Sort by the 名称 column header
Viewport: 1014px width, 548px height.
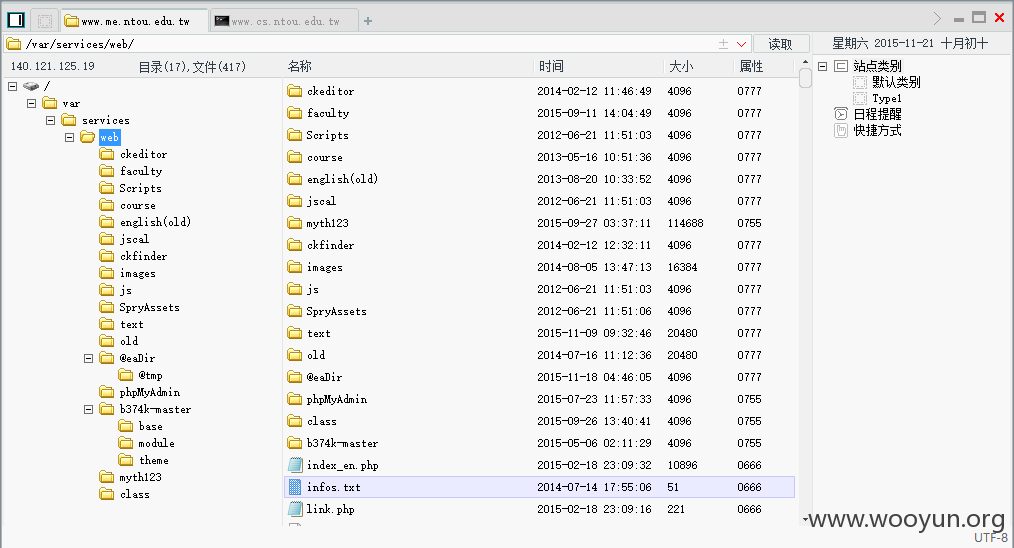pyautogui.click(x=299, y=67)
